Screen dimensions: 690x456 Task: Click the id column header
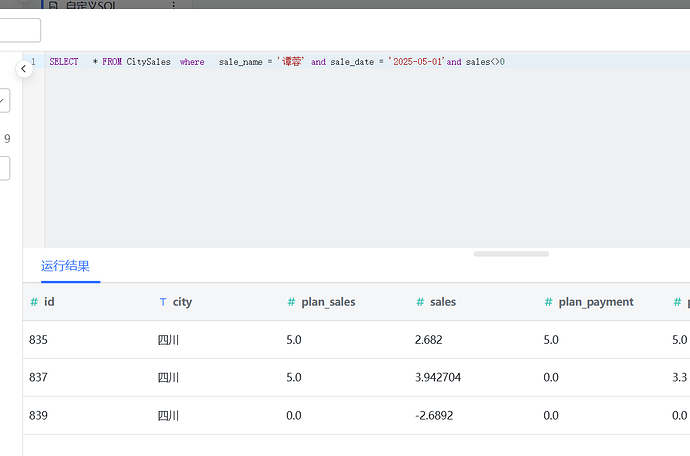point(49,302)
